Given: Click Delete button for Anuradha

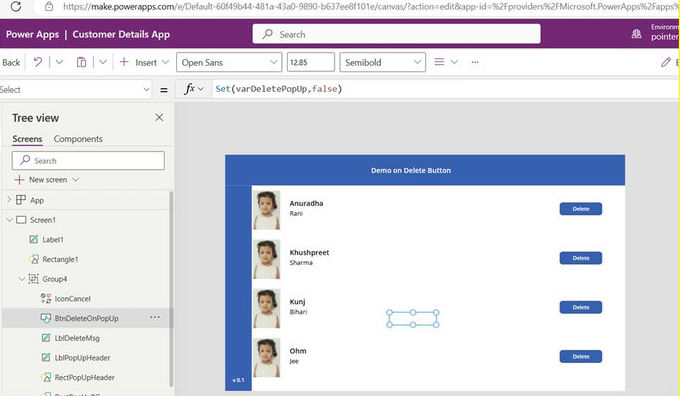Looking at the screenshot, I should [x=581, y=209].
